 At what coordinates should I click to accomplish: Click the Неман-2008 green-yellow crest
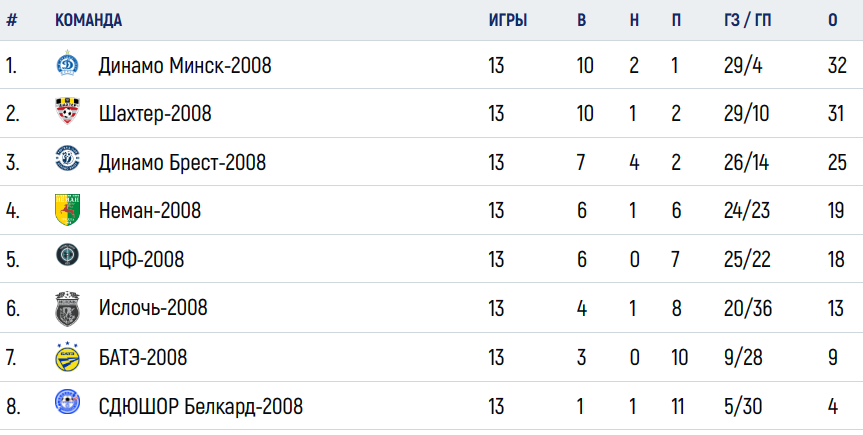click(x=68, y=209)
